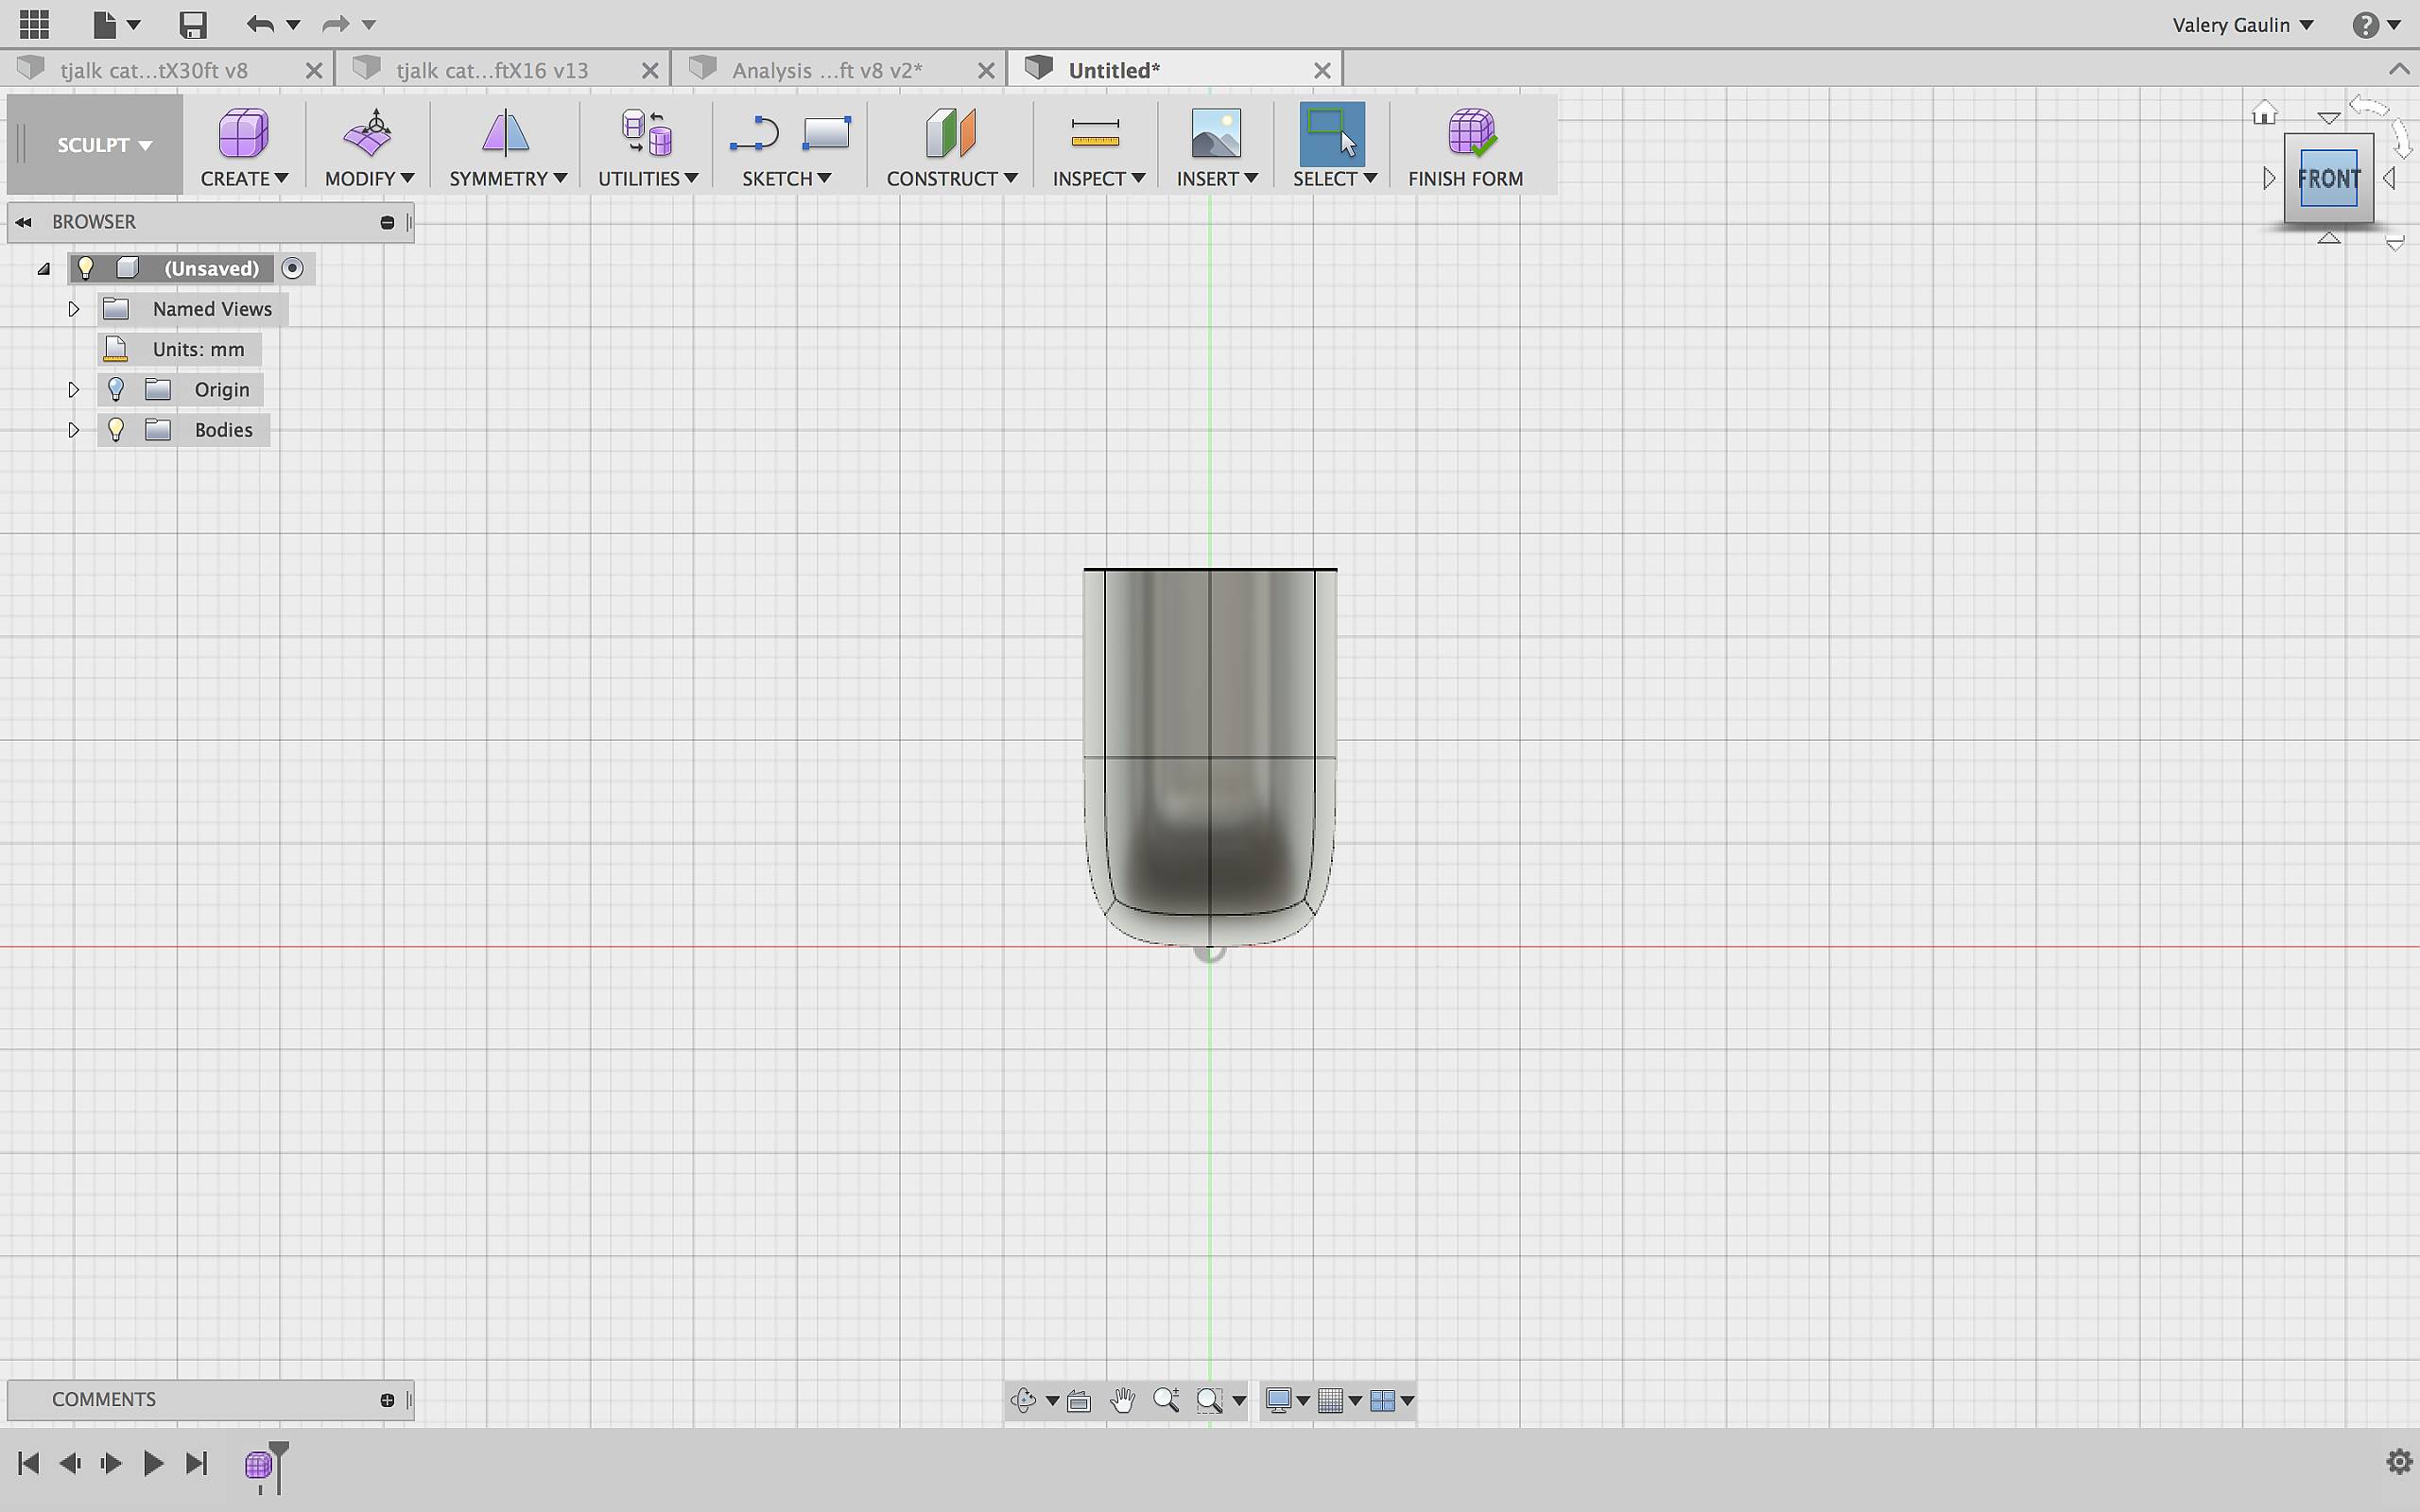Click the Inspect measure ruler icon
The width and height of the screenshot is (2420, 1512).
(1095, 133)
